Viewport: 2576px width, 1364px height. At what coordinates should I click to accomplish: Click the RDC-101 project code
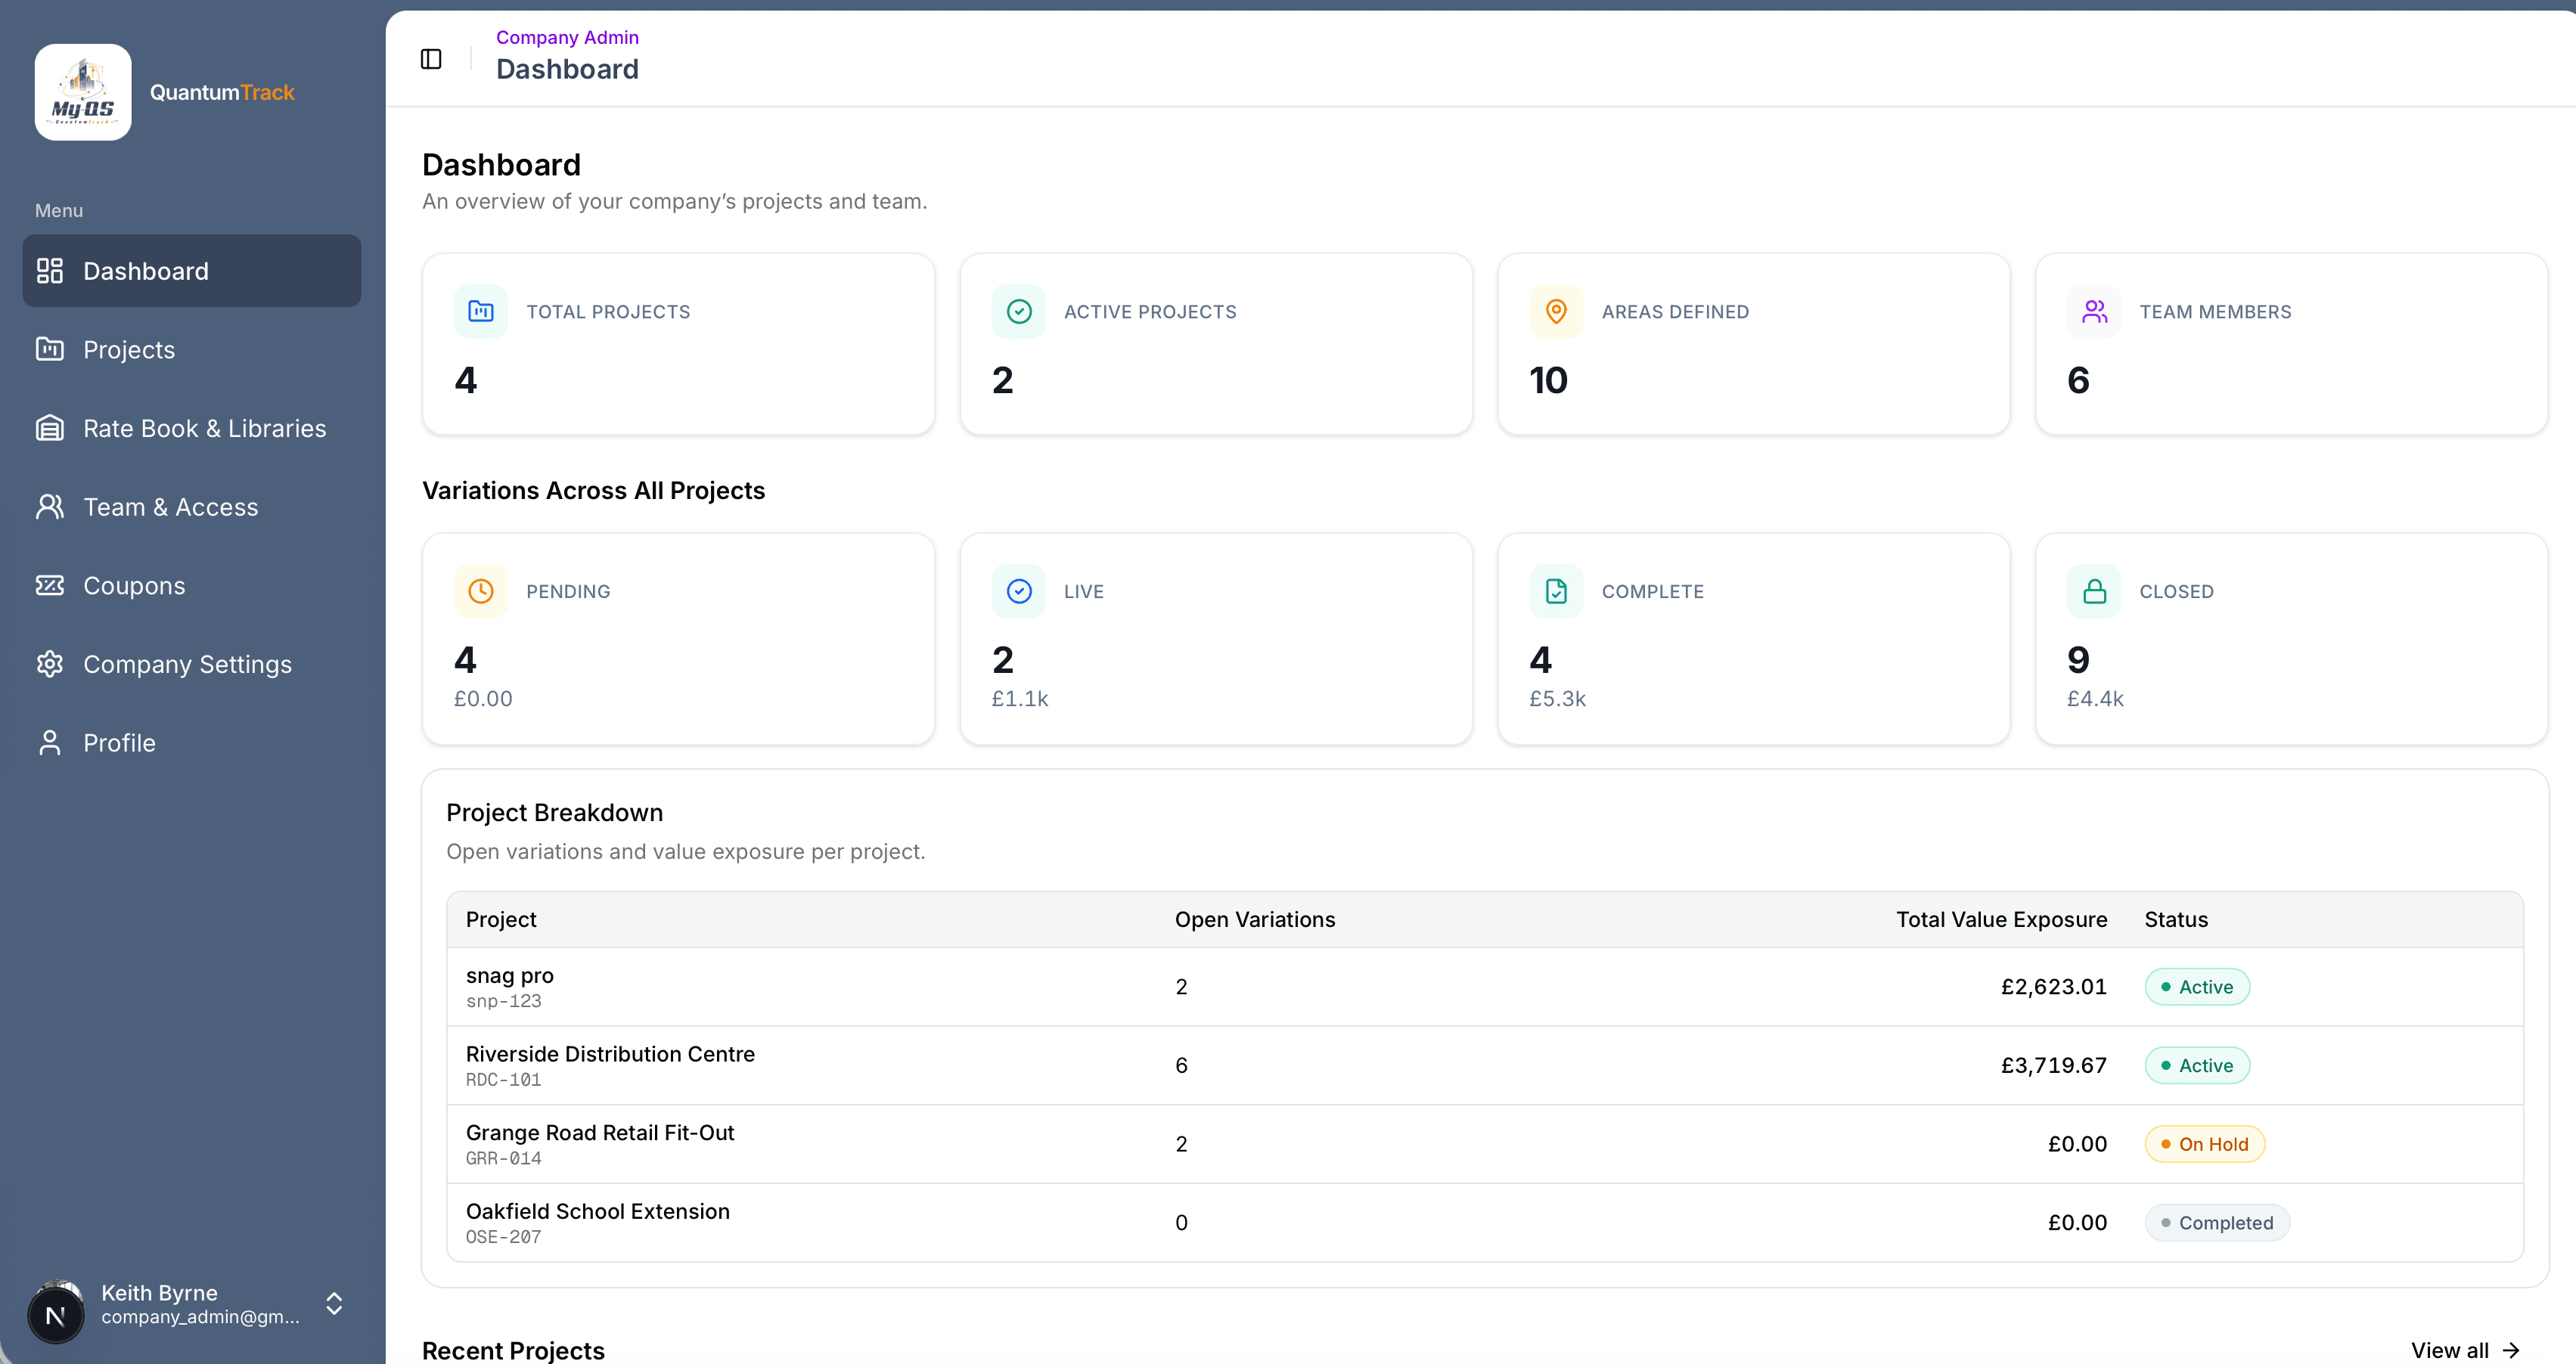pyautogui.click(x=503, y=1080)
